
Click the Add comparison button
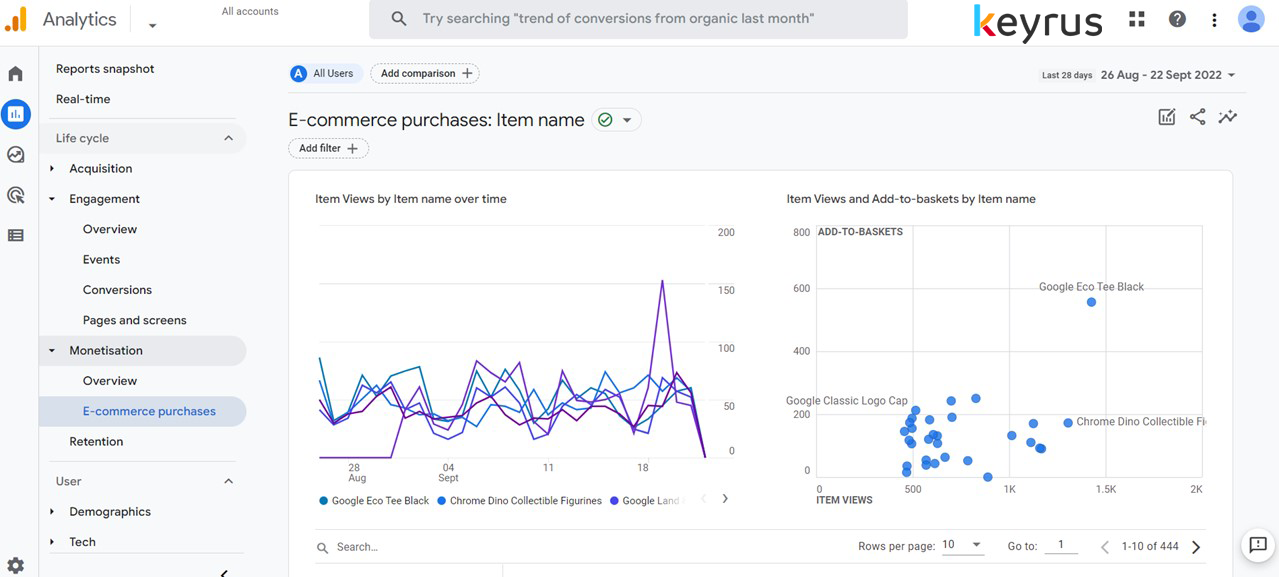click(x=425, y=74)
